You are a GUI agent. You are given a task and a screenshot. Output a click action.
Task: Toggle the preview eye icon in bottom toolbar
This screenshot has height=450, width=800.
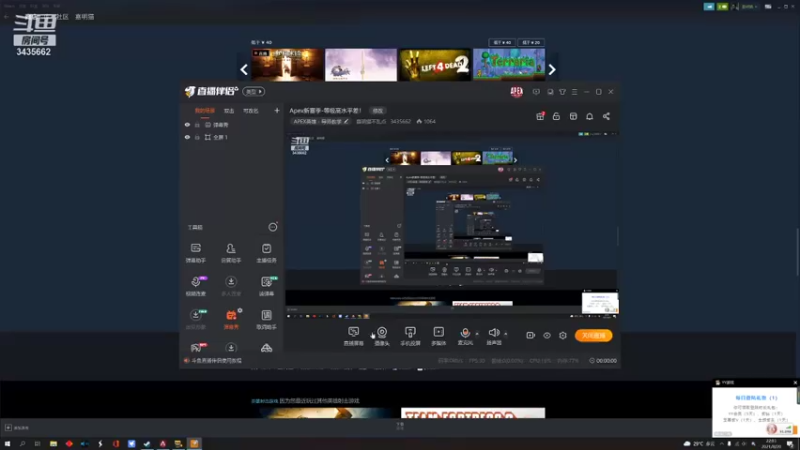pos(546,335)
